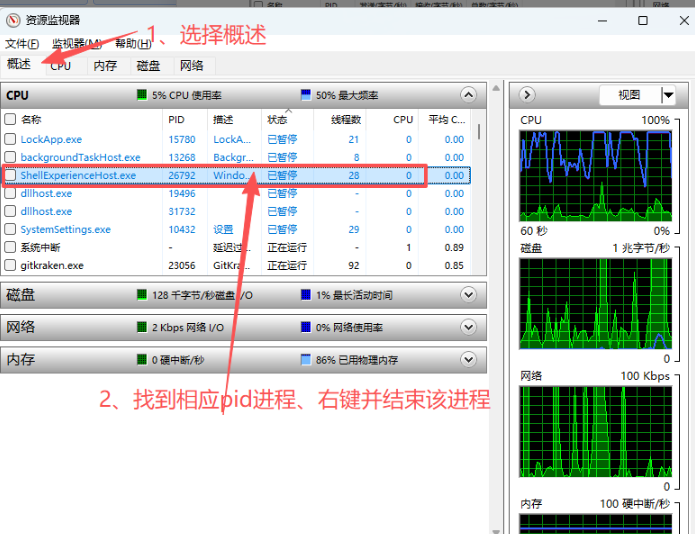Click the green CPU 使用率 indicator square
This screenshot has height=534, width=695.
pos(141,94)
